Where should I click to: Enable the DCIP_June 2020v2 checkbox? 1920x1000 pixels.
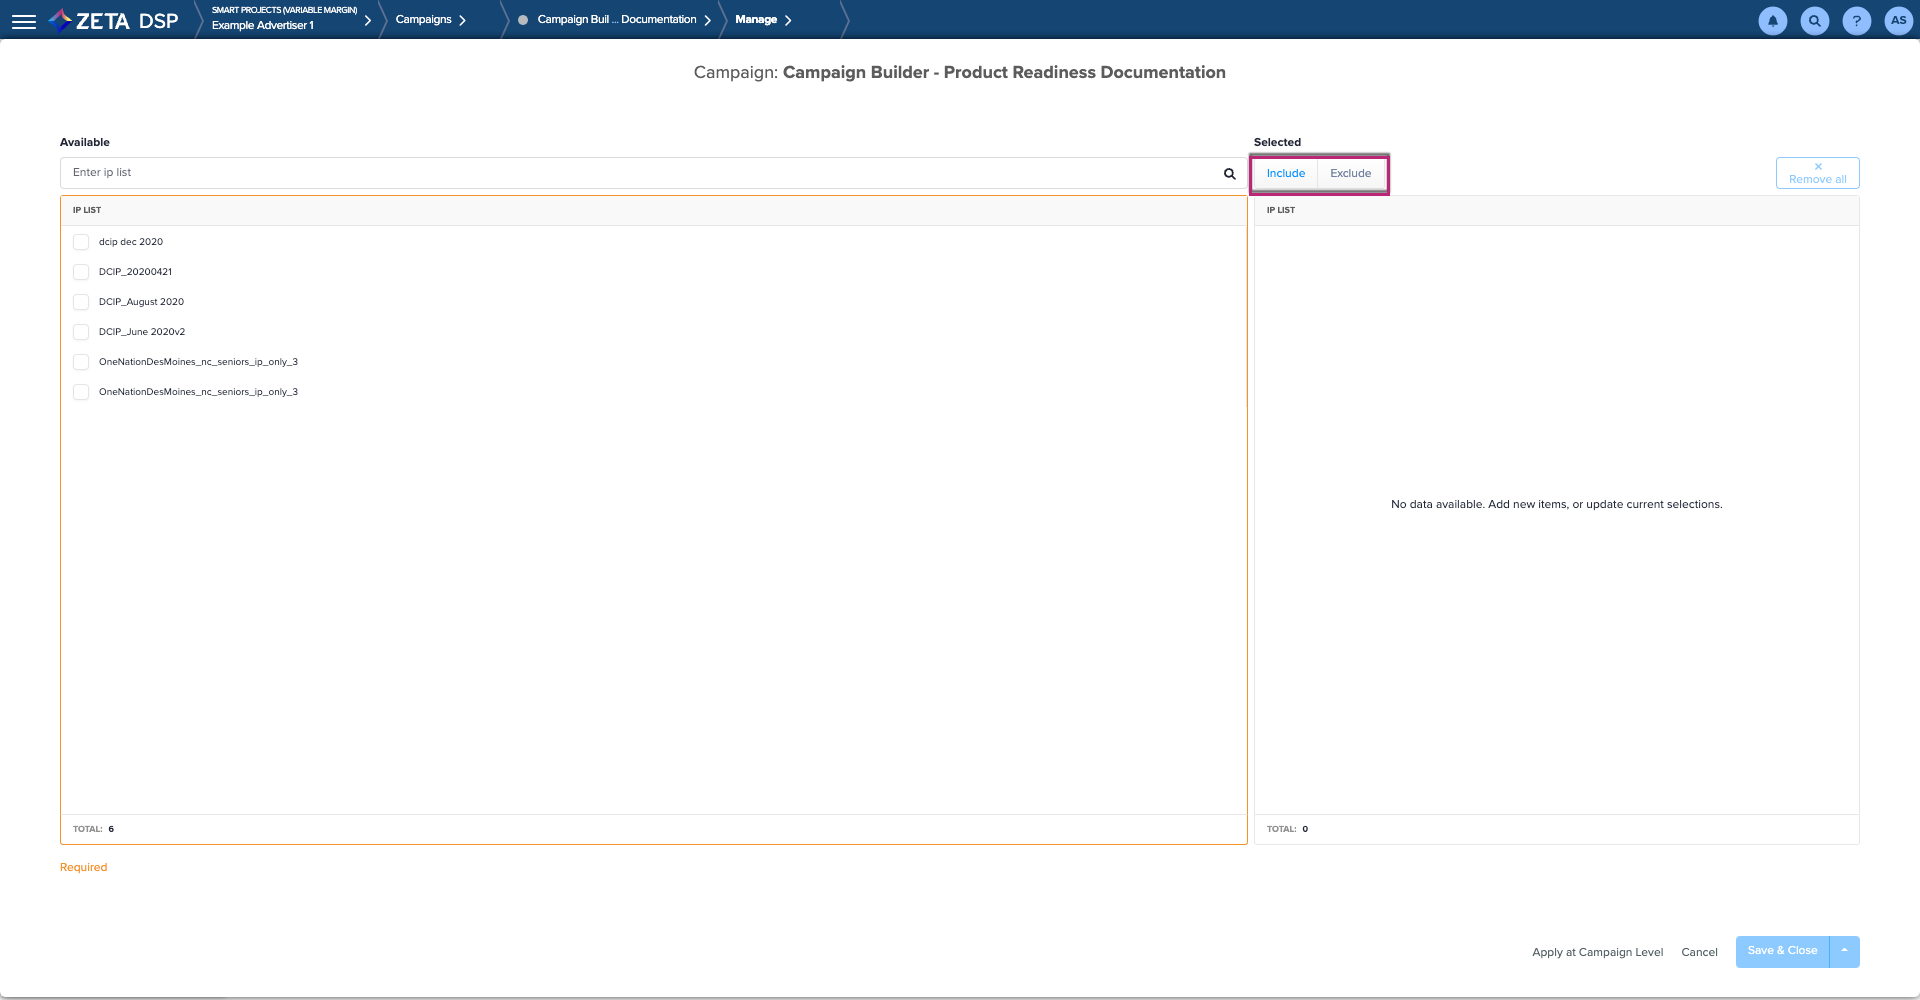[81, 332]
